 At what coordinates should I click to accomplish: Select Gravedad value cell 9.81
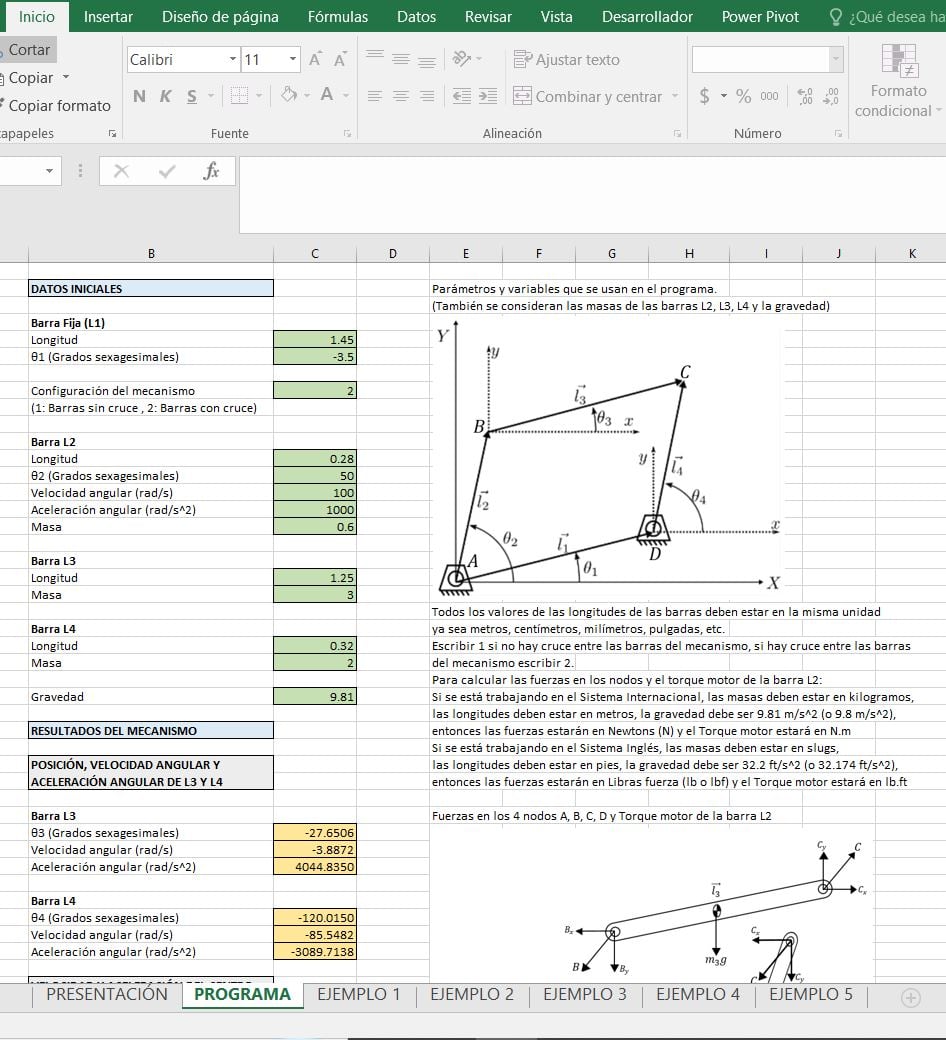[314, 696]
